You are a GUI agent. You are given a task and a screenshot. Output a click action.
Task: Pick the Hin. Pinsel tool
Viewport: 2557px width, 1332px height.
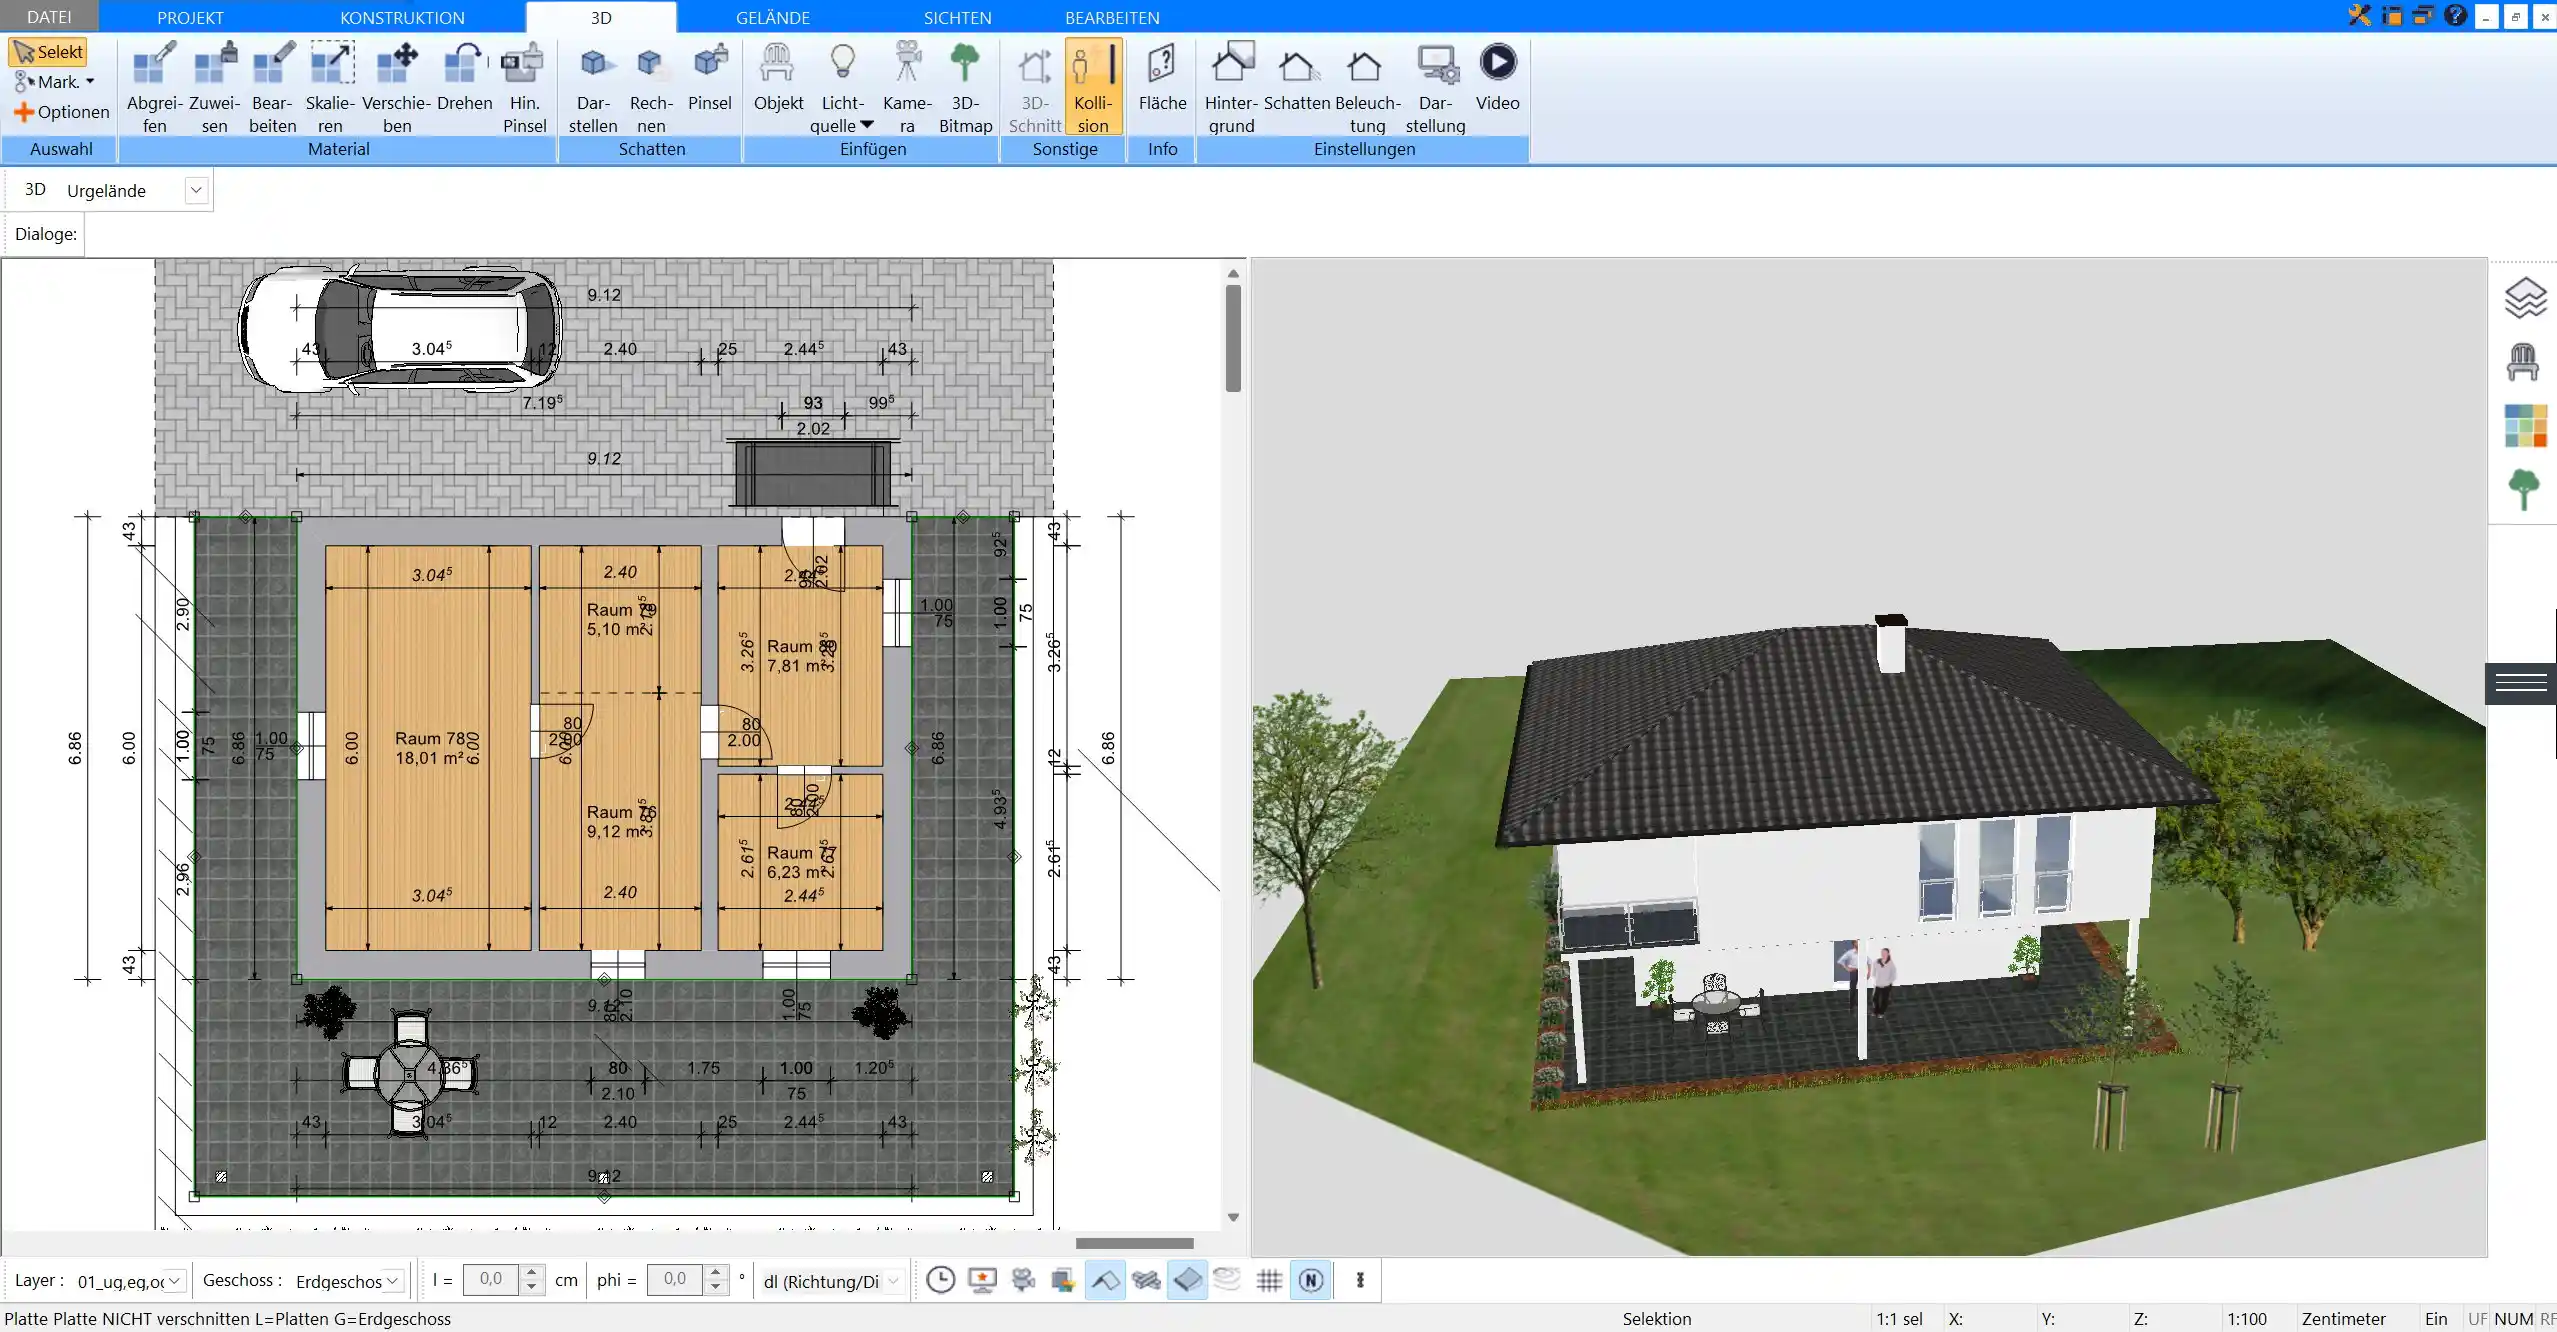coord(524,87)
